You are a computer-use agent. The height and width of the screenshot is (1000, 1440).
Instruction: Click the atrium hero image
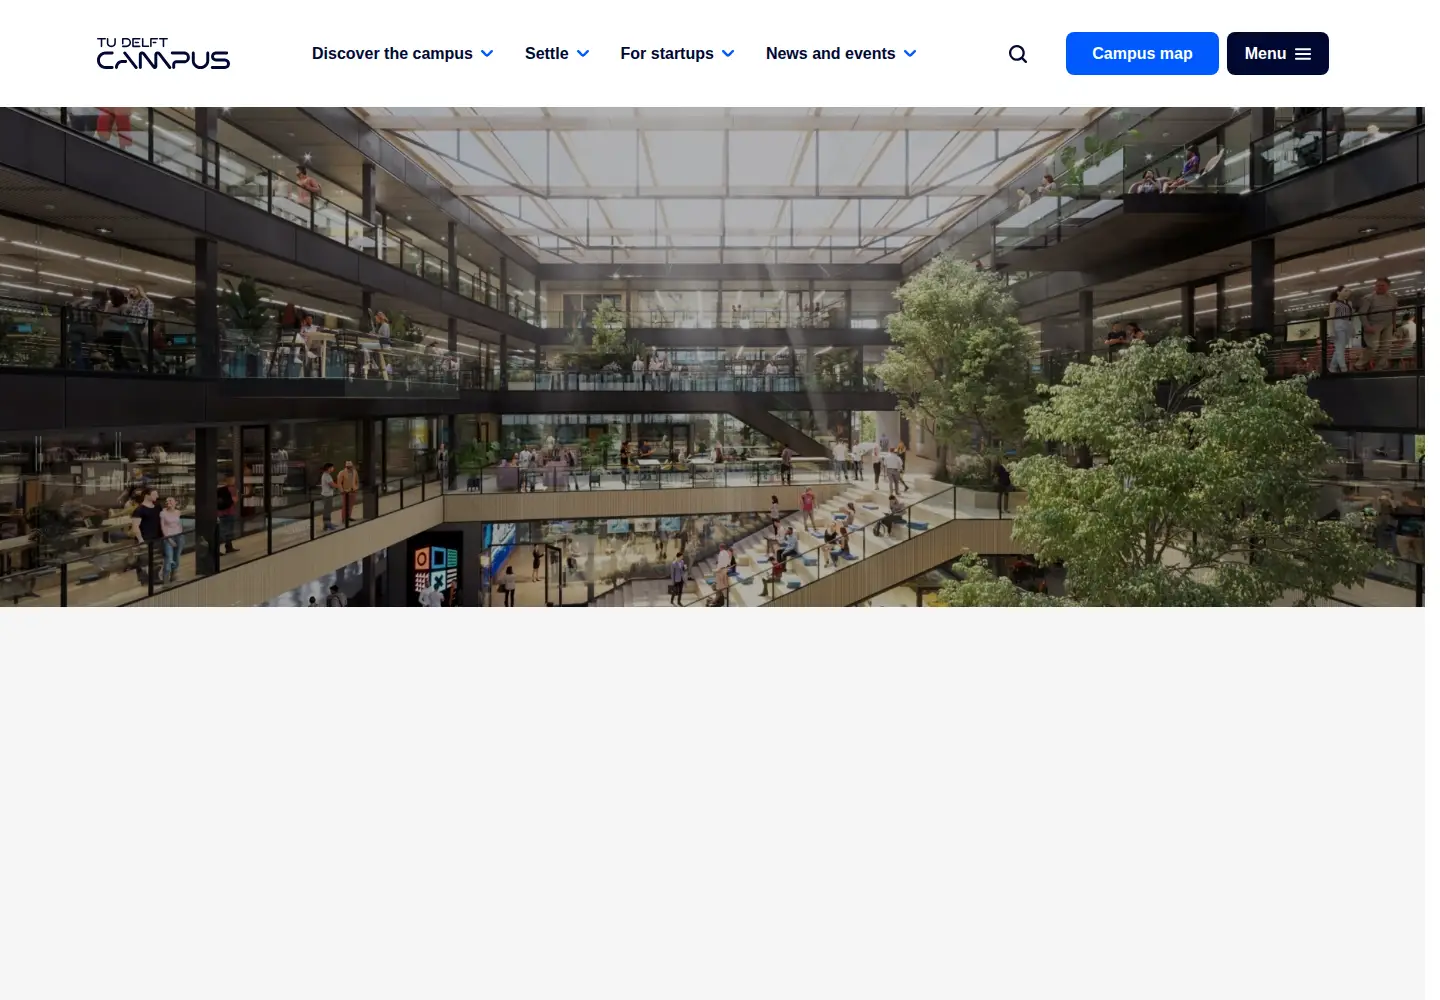[712, 357]
